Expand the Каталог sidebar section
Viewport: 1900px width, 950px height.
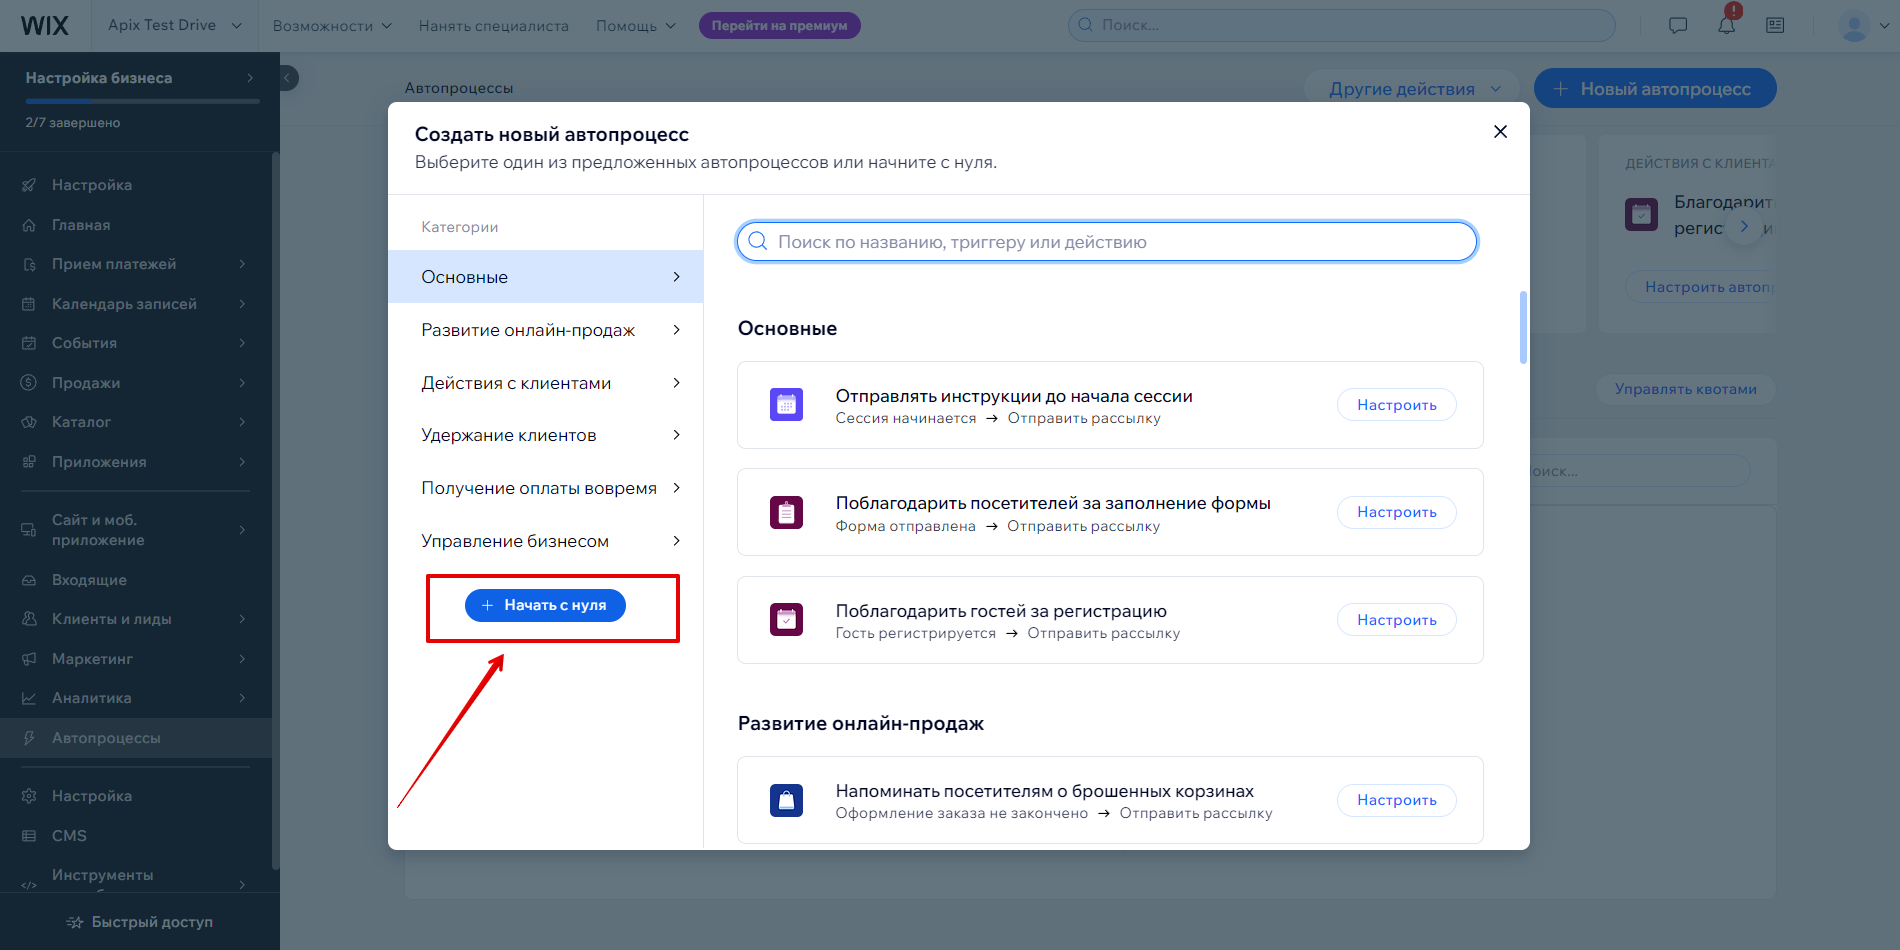(136, 422)
